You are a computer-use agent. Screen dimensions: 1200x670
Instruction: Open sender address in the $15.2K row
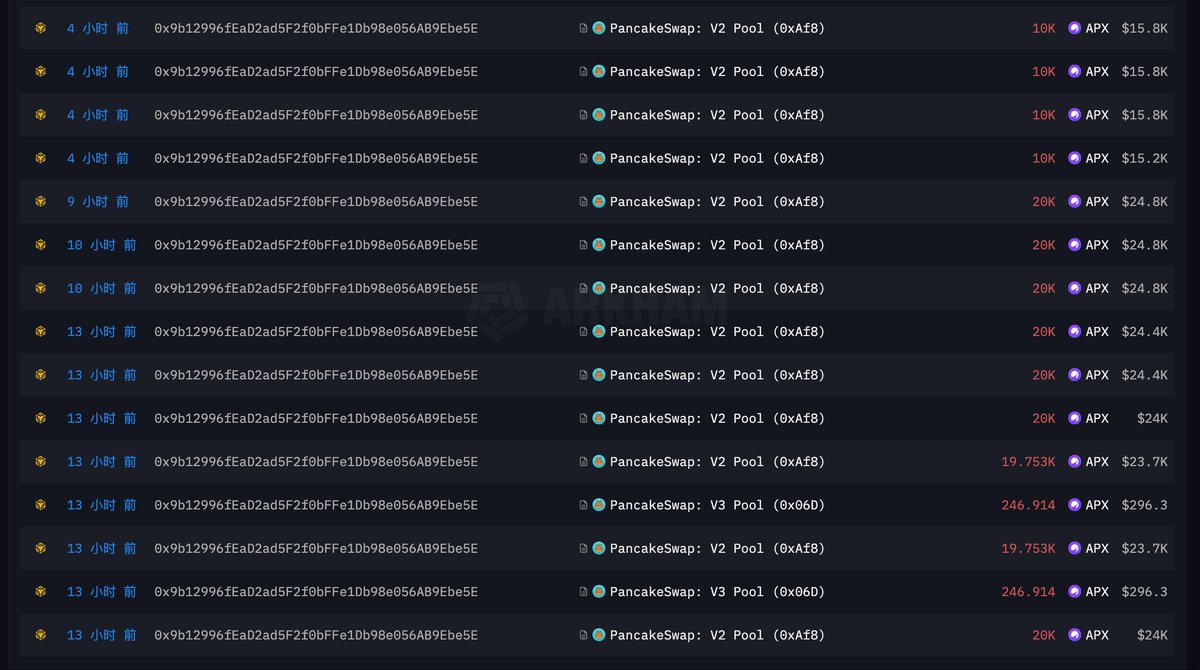point(316,158)
